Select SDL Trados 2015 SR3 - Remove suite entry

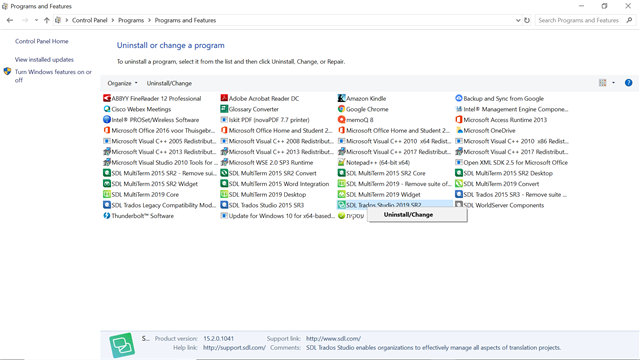(511, 195)
